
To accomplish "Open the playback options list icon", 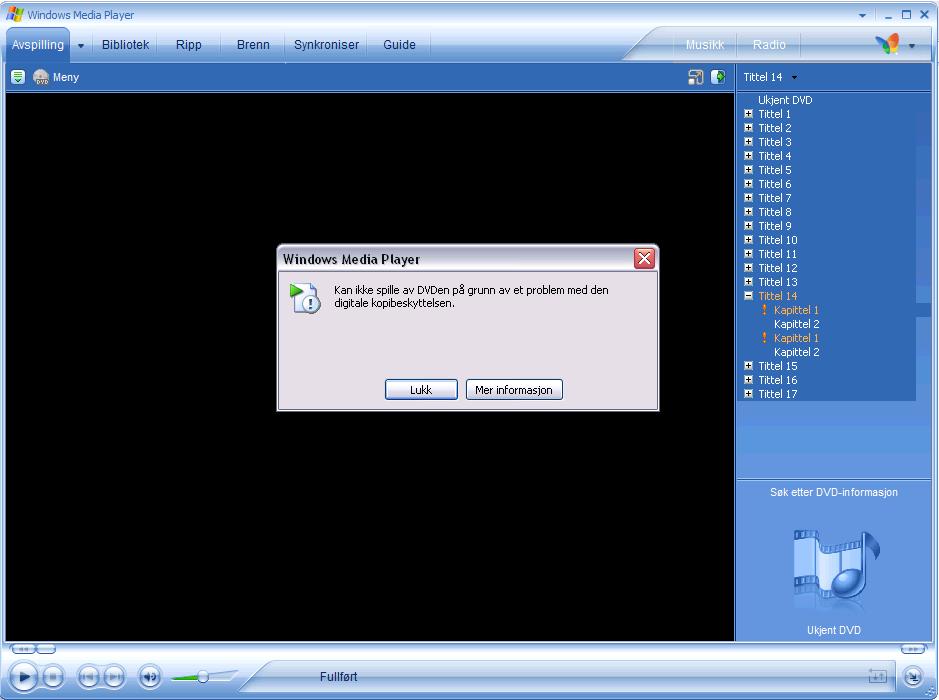I will pyautogui.click(x=18, y=77).
